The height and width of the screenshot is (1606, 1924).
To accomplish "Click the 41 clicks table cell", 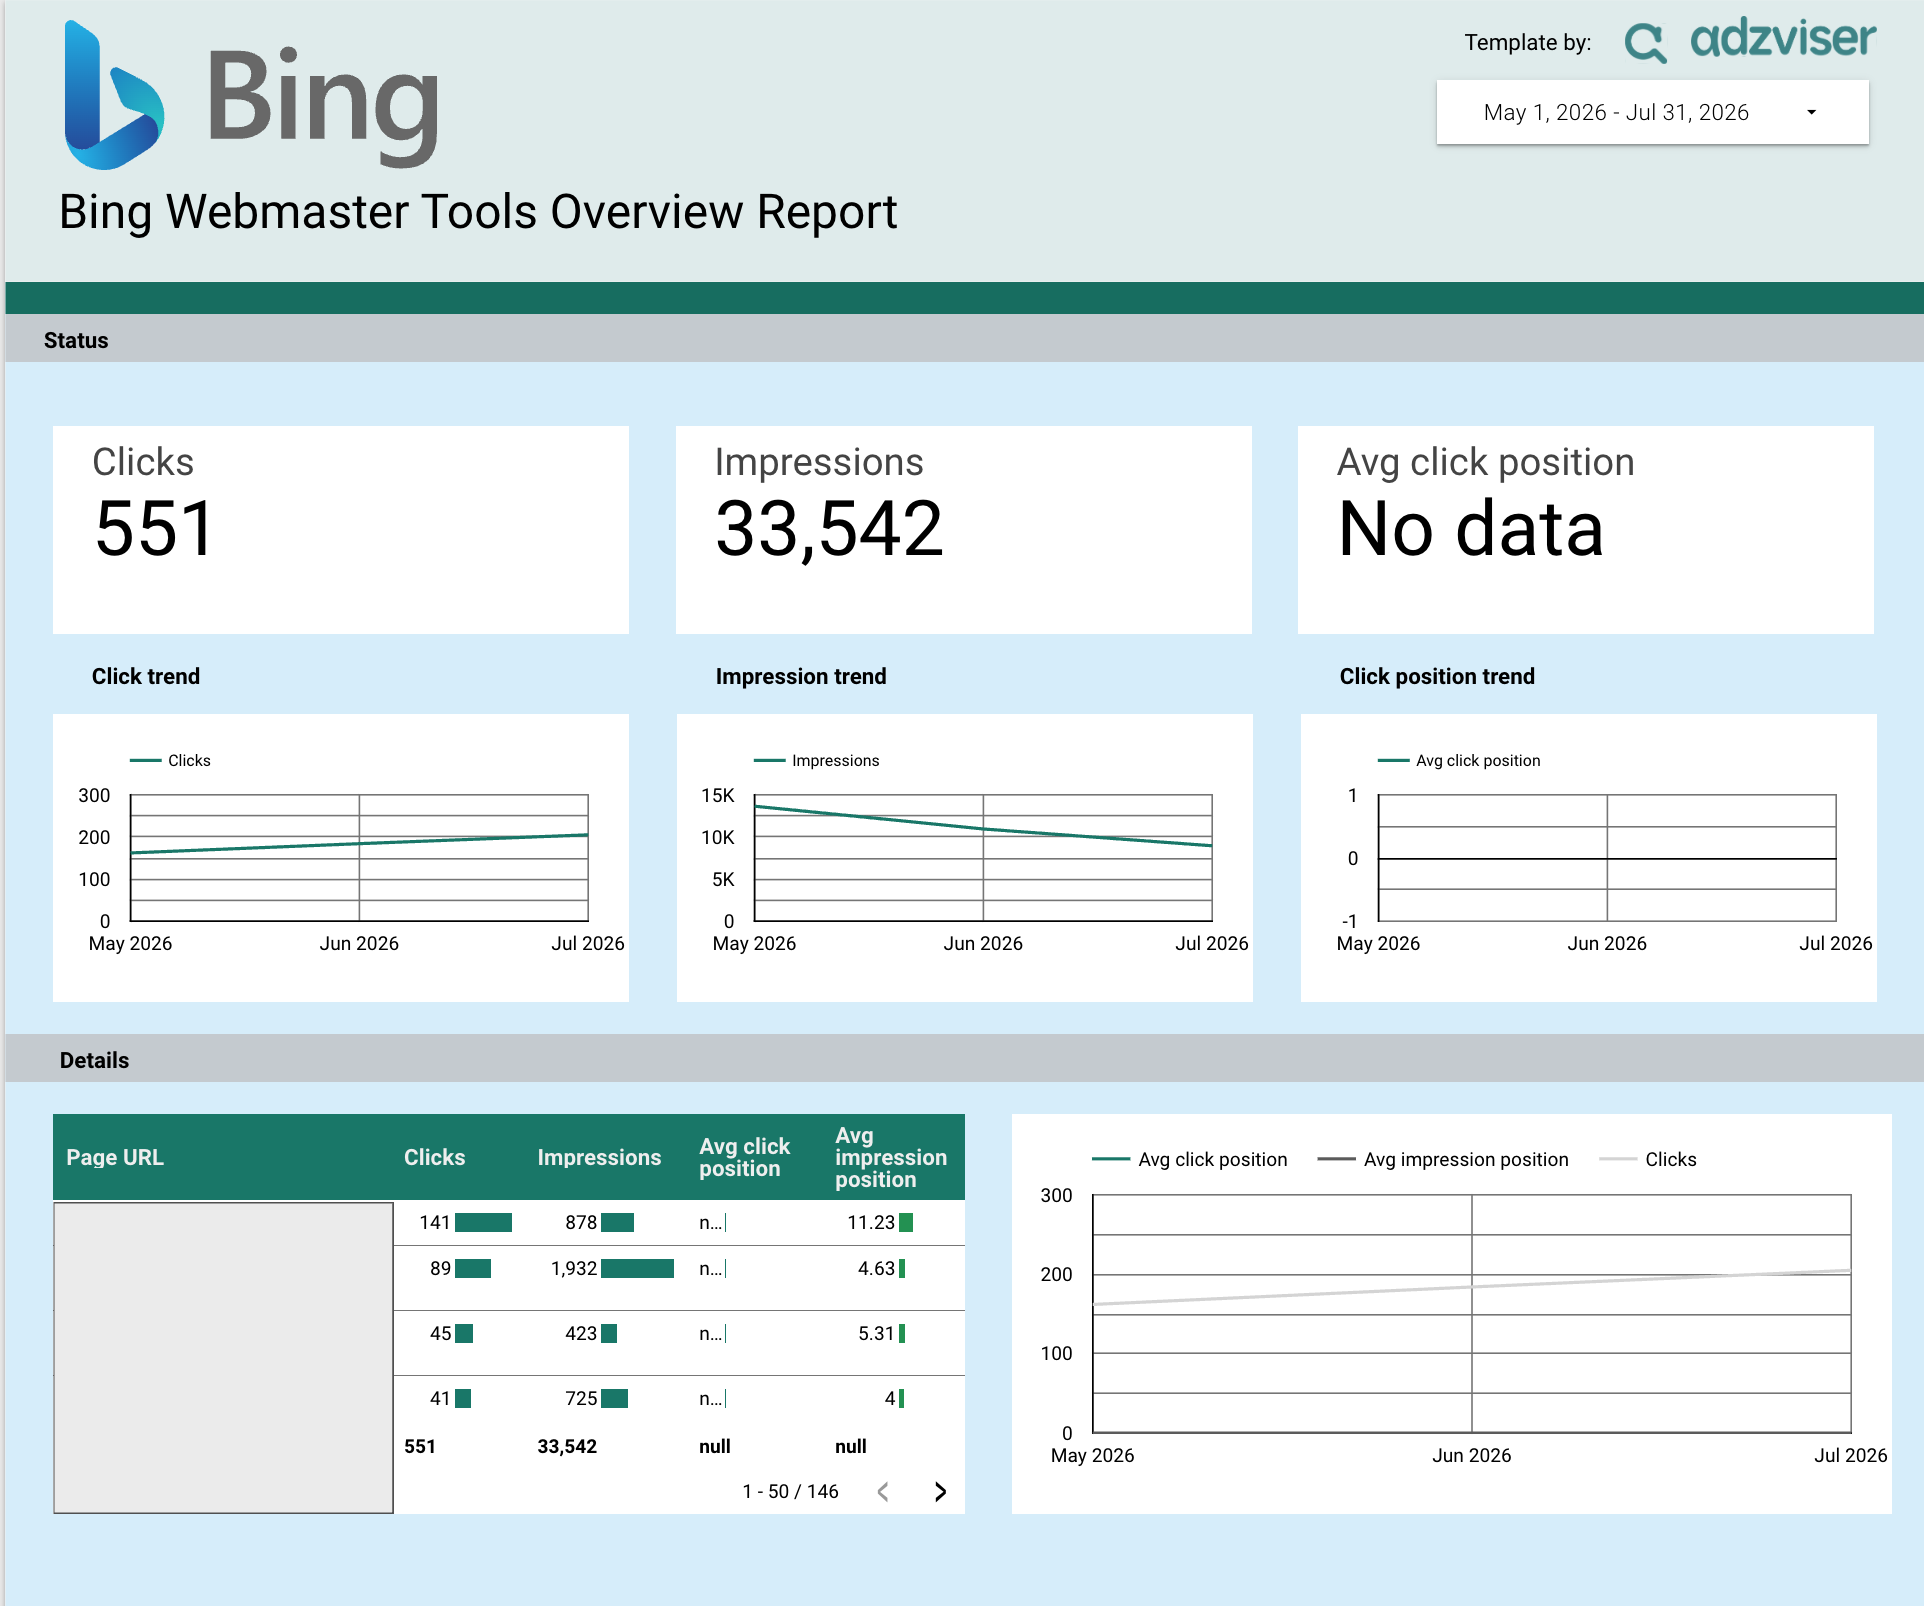I will 458,1398.
